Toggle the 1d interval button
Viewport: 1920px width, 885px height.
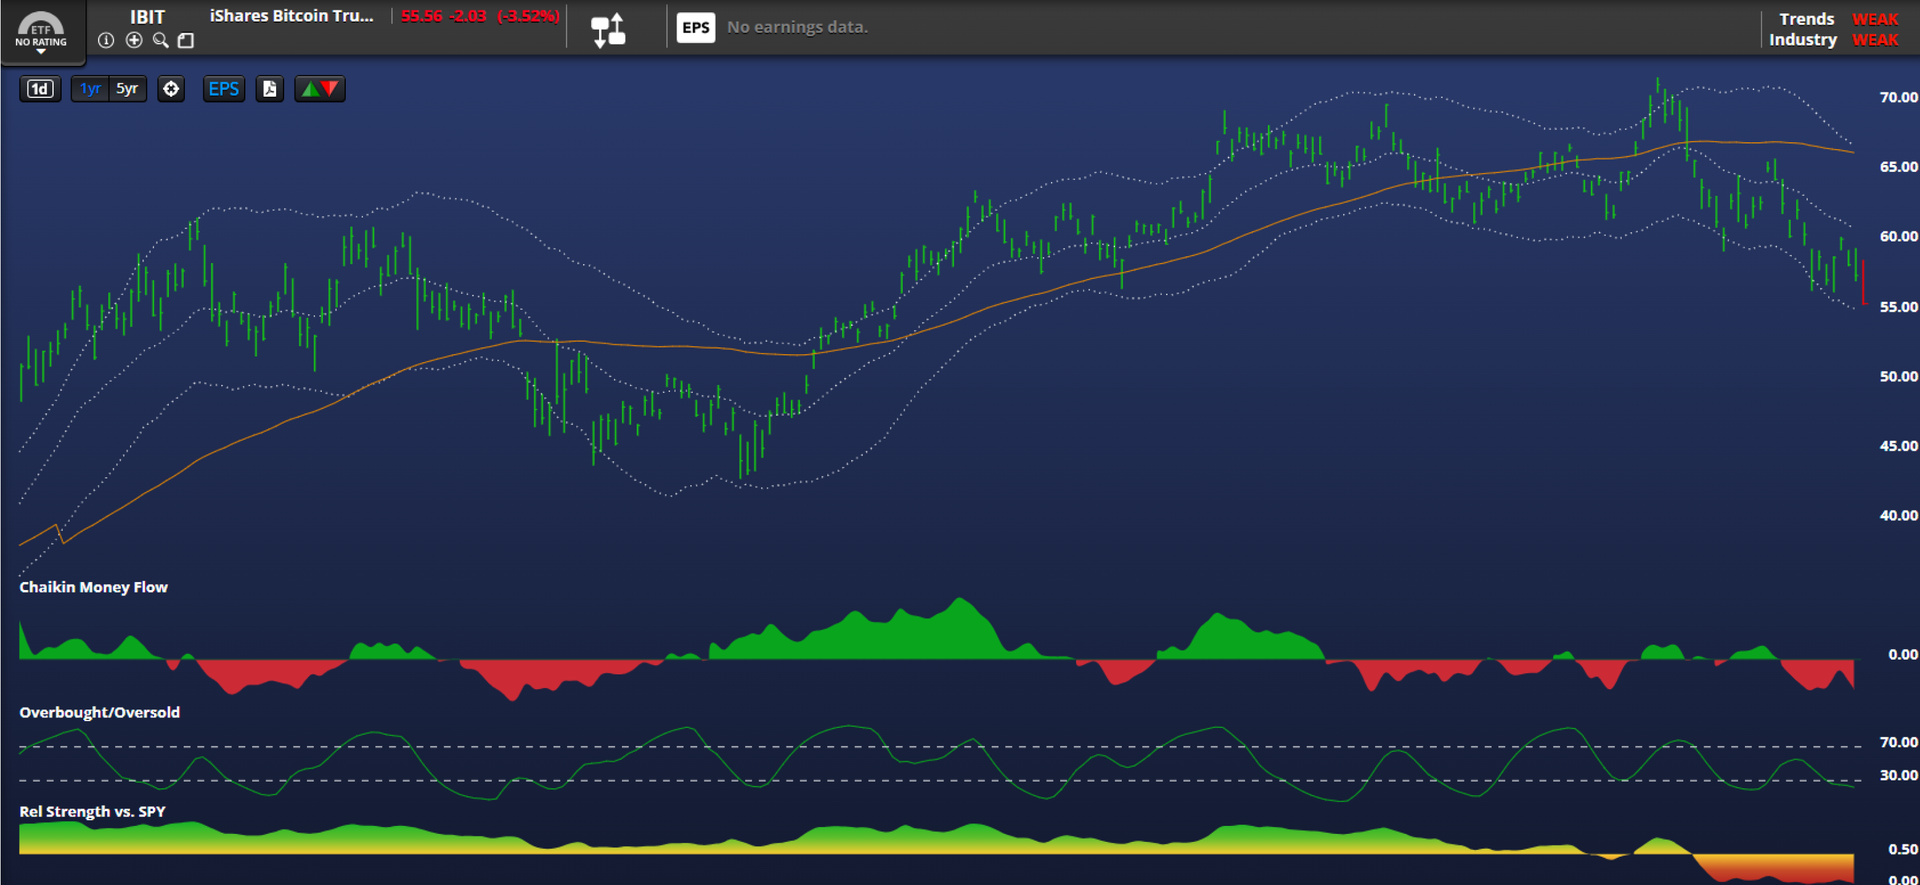point(40,89)
